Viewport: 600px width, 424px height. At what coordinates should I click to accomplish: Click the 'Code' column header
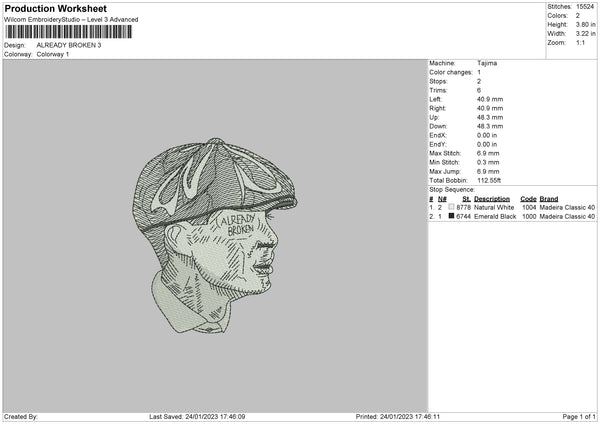(528, 199)
